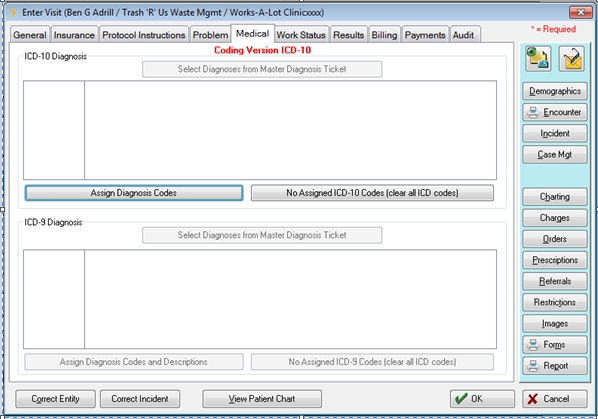The image size is (598, 419).
Task: Open View Patient Chart
Action: pyautogui.click(x=262, y=399)
